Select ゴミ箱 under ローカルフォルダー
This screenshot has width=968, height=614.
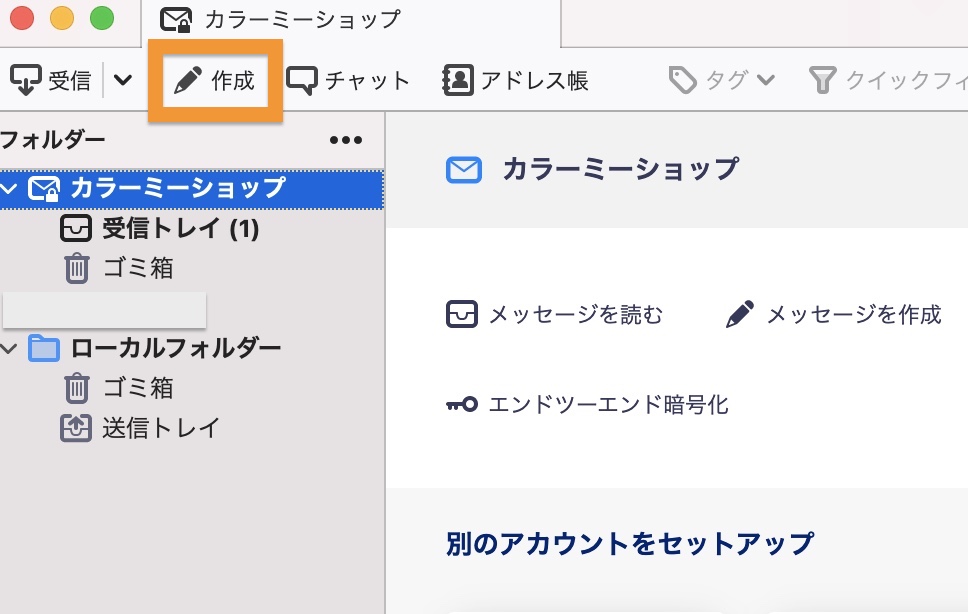pyautogui.click(x=138, y=388)
